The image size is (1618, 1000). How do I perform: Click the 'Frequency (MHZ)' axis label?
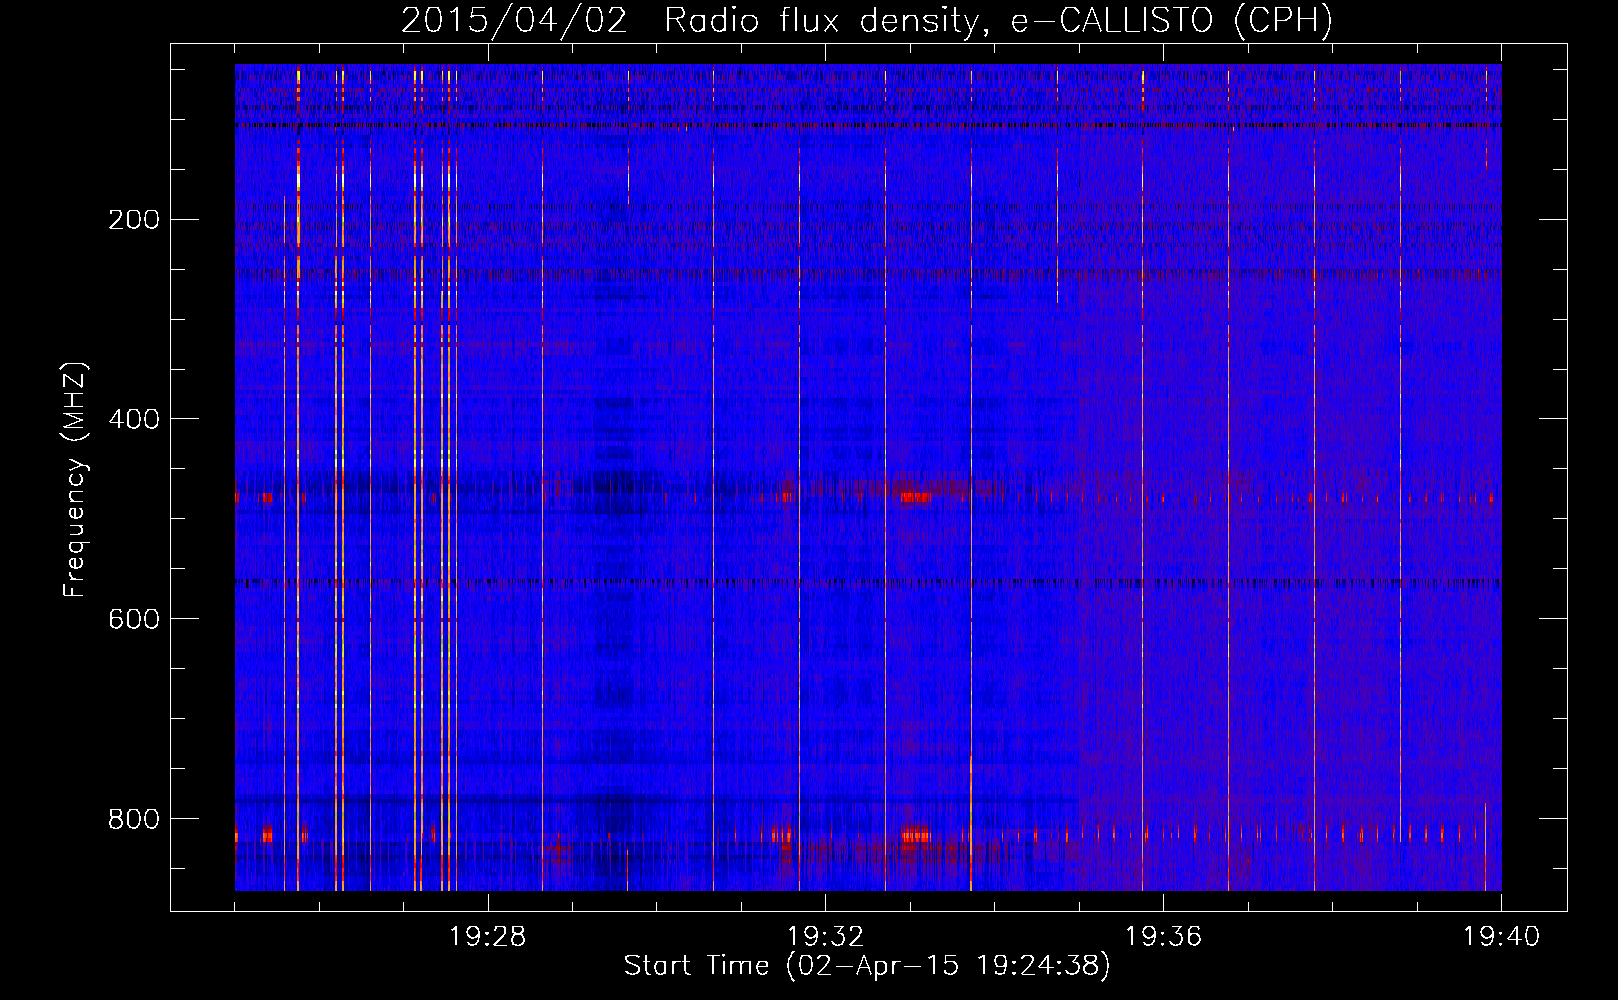click(x=75, y=479)
